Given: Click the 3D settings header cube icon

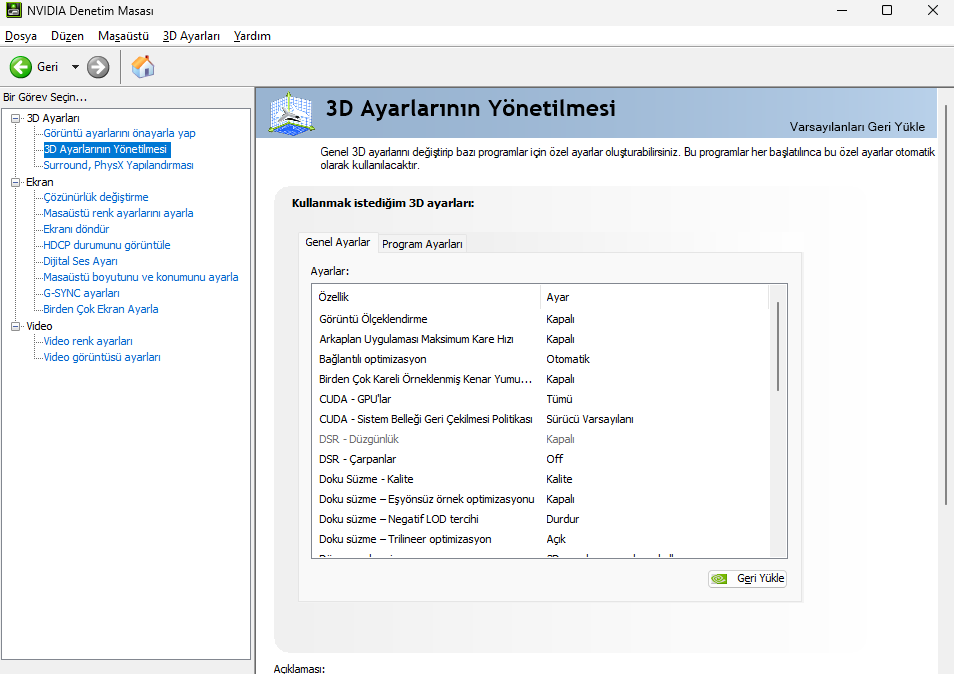Looking at the screenshot, I should coord(292,113).
